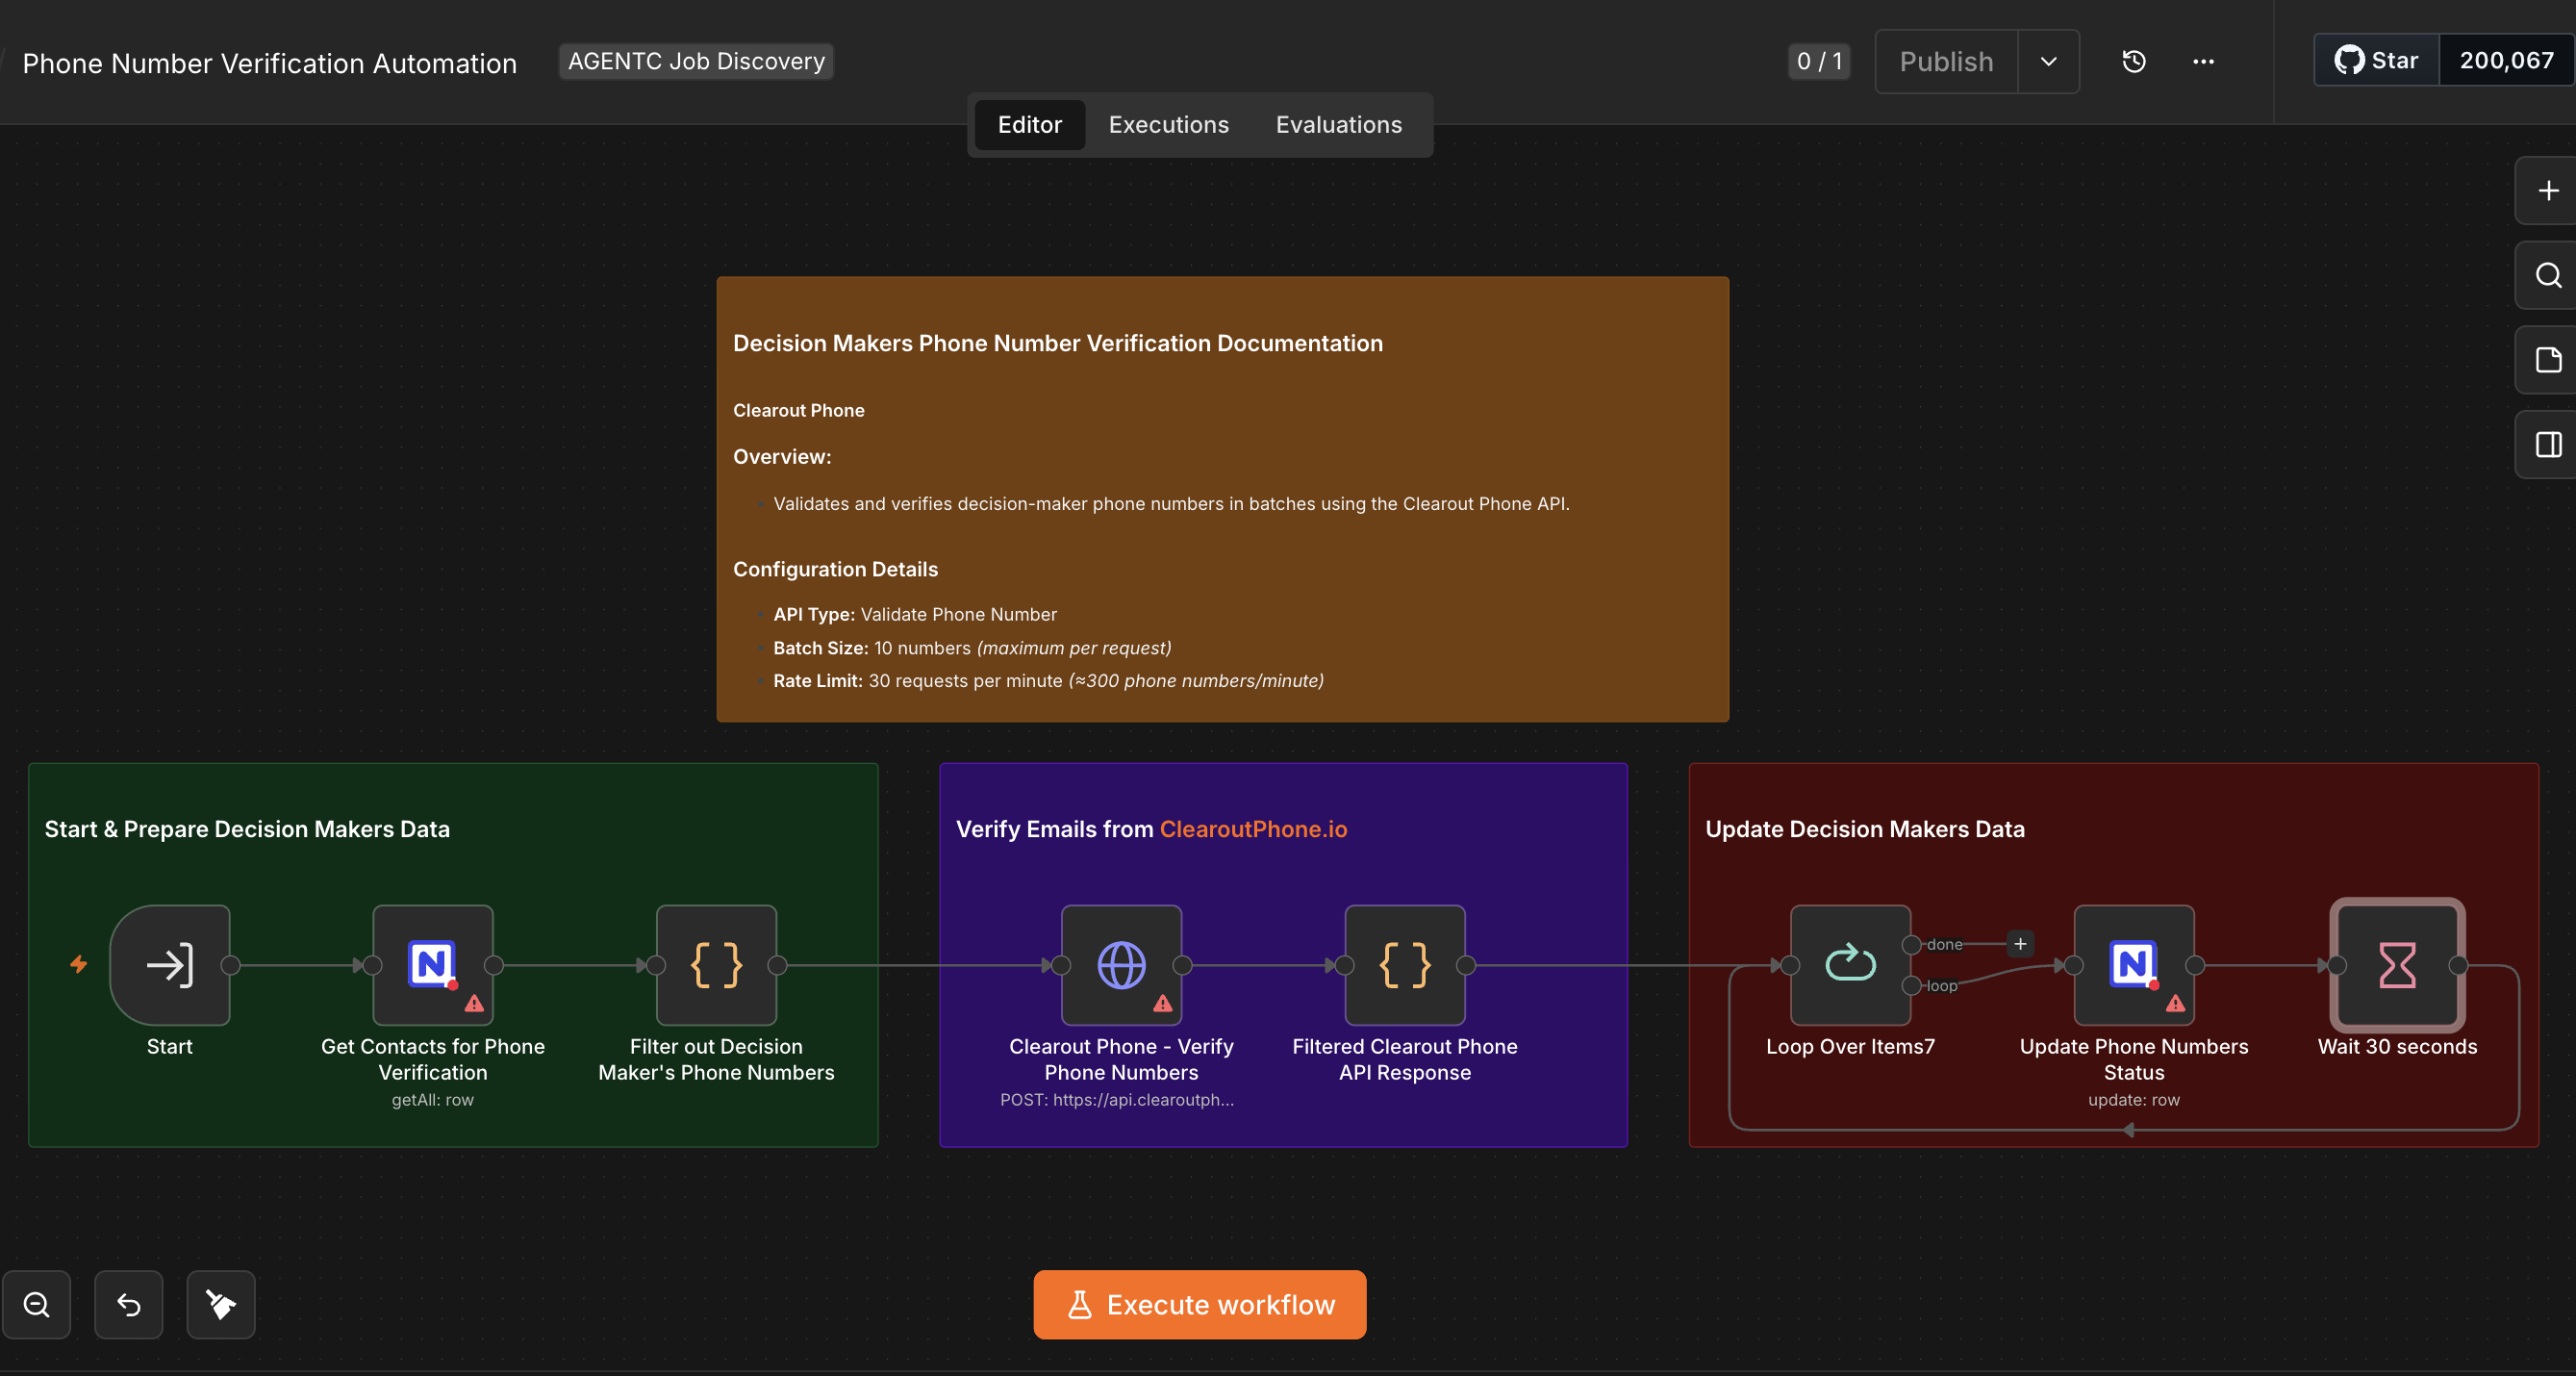Tidy up the workflow with broom icon
This screenshot has width=2576, height=1376.
pos(221,1305)
